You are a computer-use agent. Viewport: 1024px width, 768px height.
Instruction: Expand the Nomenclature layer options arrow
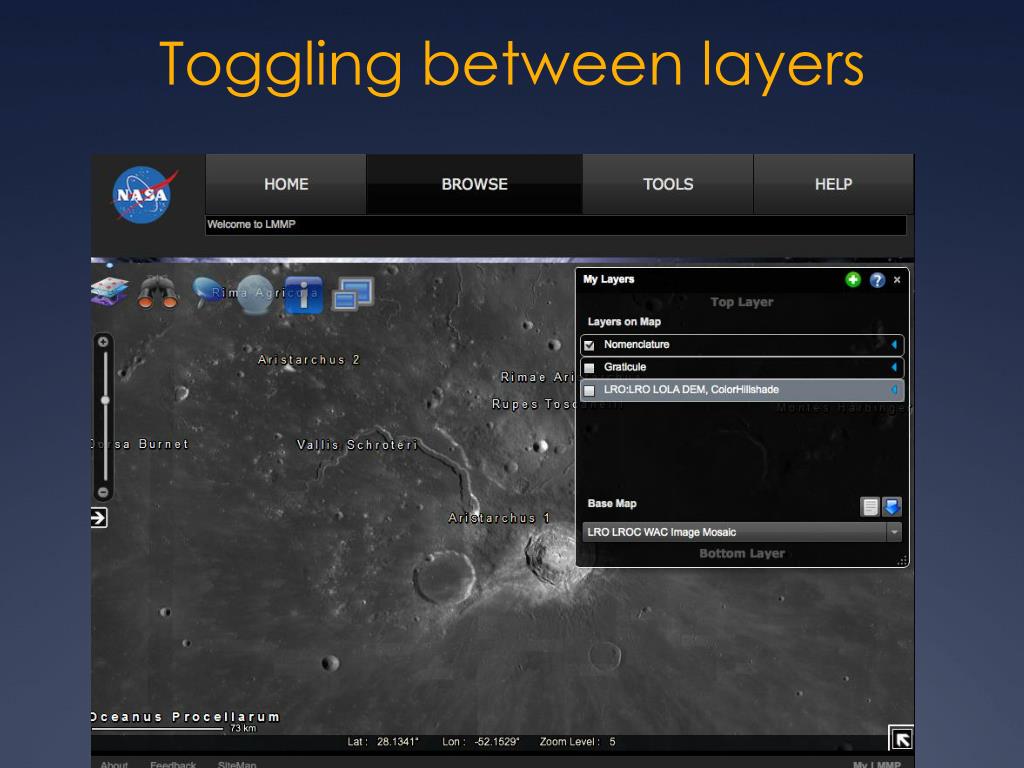tap(894, 344)
